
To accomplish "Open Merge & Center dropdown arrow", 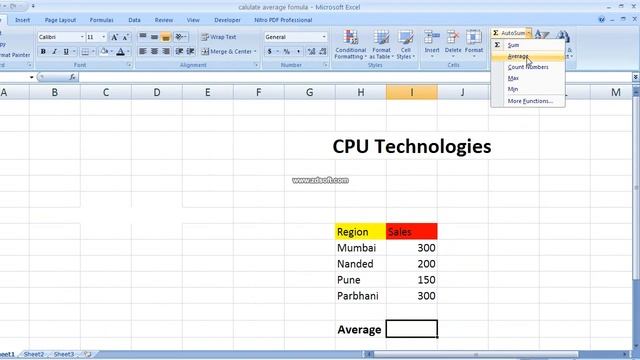I will pyautogui.click(x=256, y=51).
